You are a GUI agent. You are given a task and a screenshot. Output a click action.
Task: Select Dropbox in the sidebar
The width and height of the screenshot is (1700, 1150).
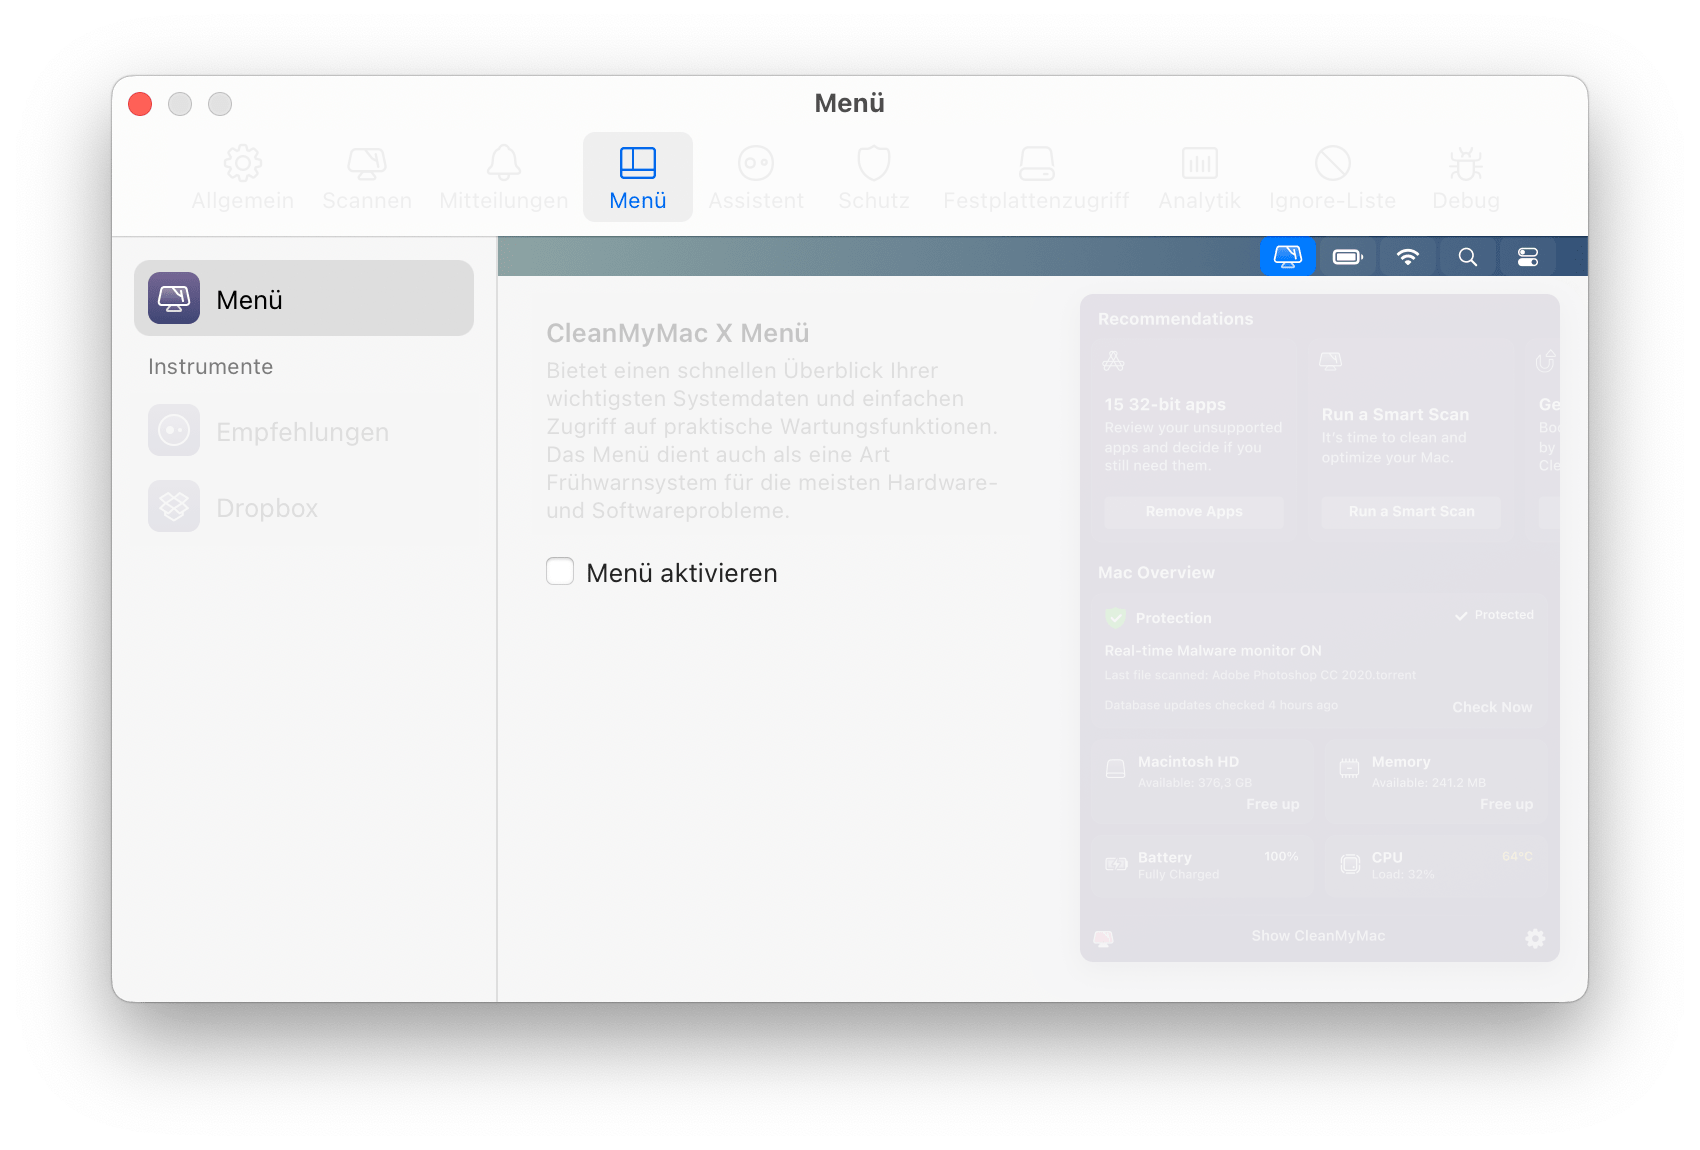tap(304, 507)
